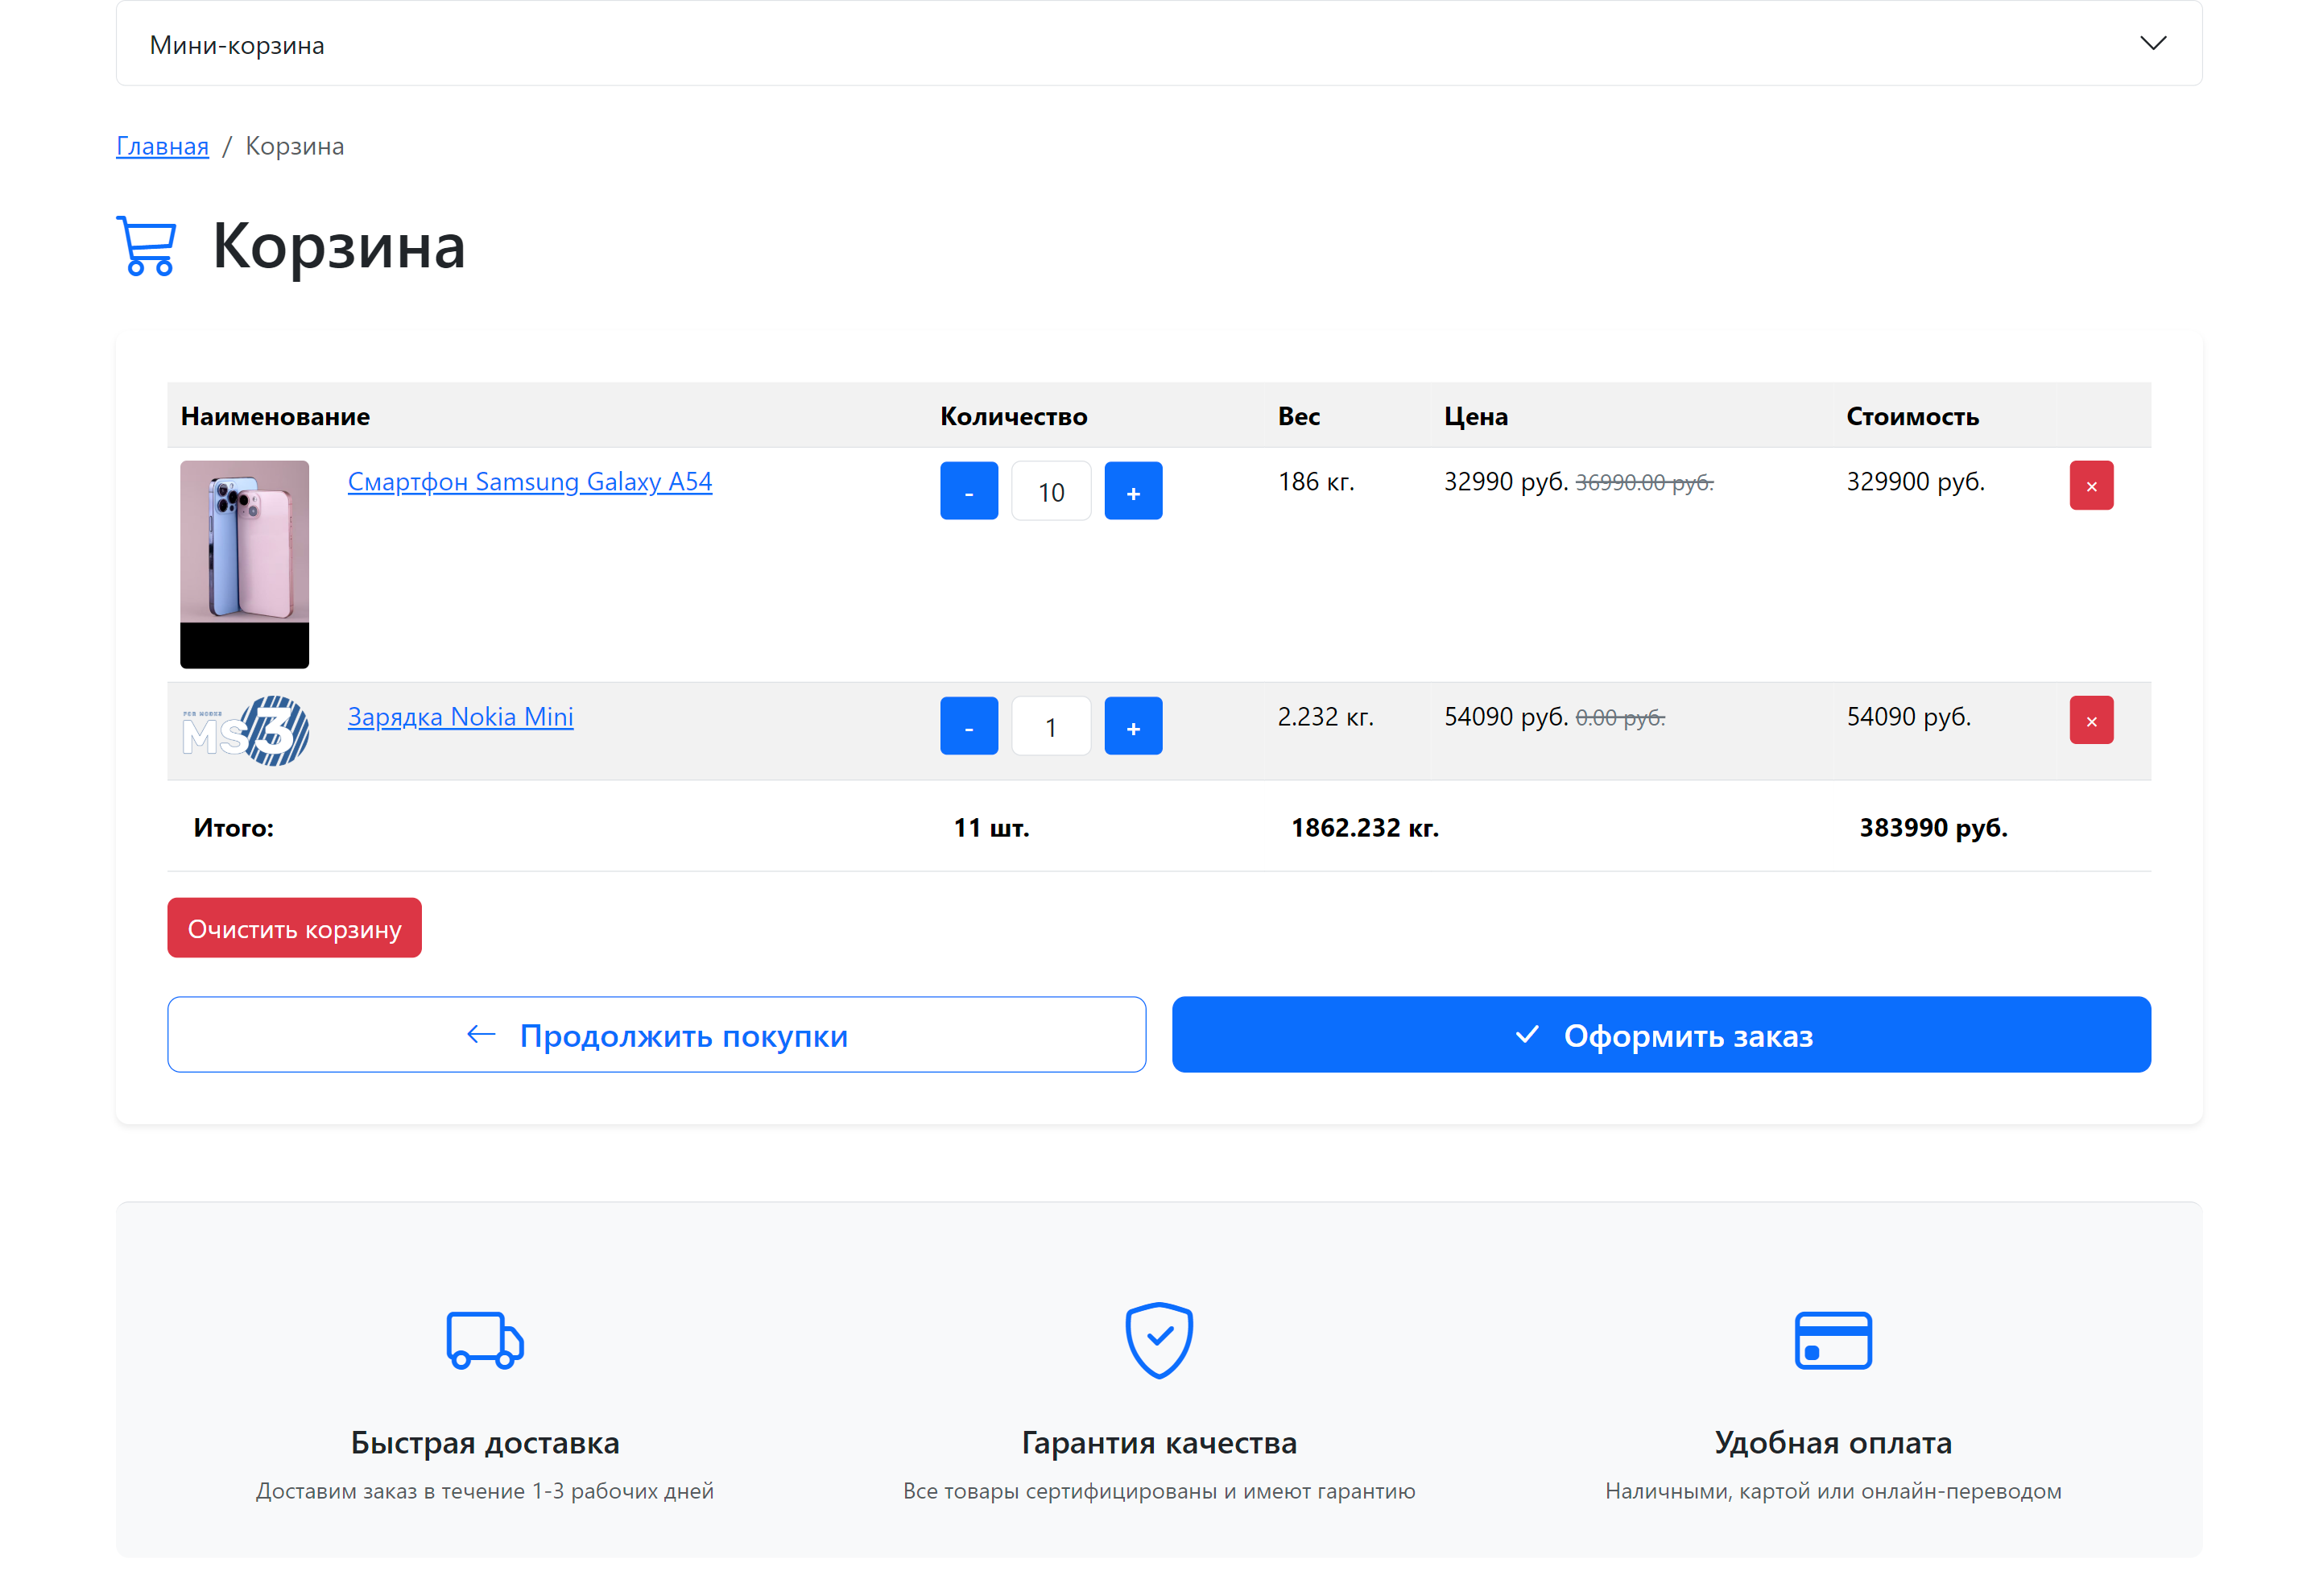Focus the Samsung quantity field showing 10
The height and width of the screenshot is (1596, 2319).
tap(1050, 491)
